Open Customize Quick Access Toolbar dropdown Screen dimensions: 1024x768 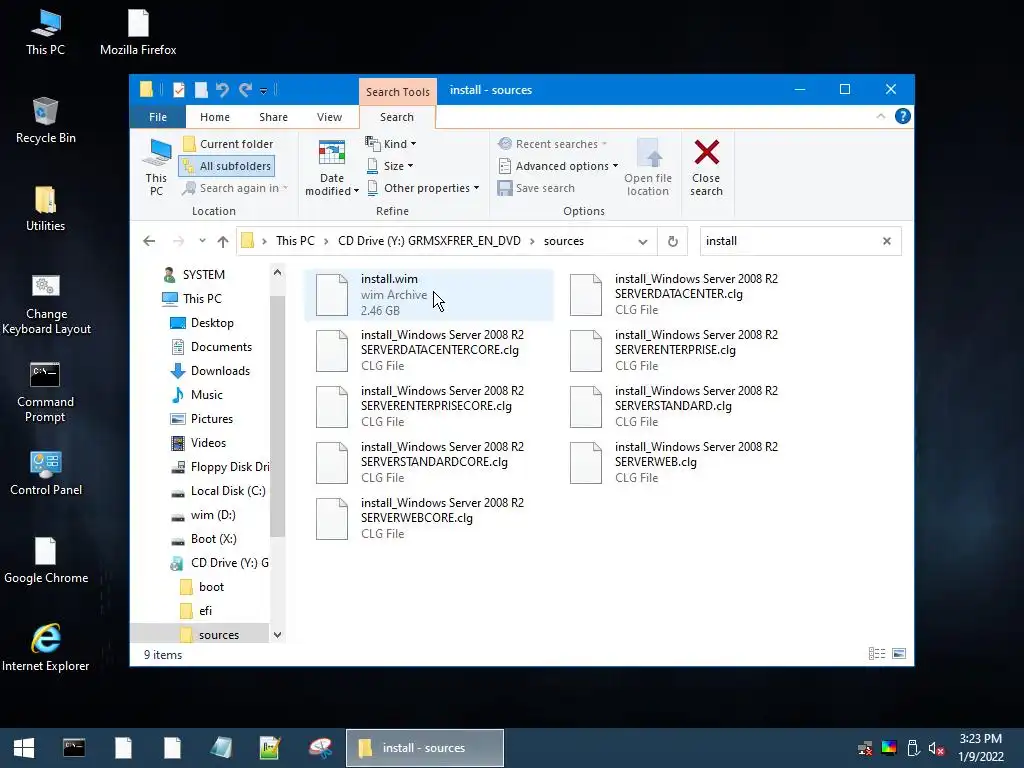(x=263, y=91)
